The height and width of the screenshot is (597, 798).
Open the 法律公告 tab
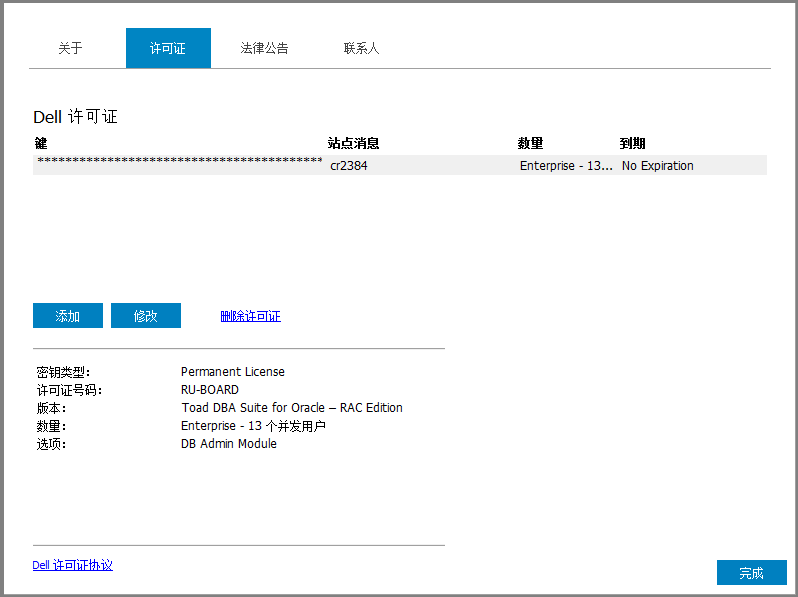(x=264, y=48)
